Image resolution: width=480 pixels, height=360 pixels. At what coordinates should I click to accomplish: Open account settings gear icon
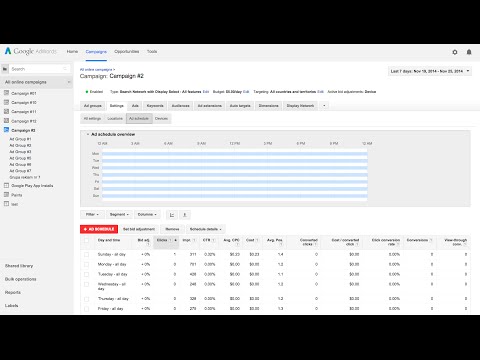pos(455,52)
